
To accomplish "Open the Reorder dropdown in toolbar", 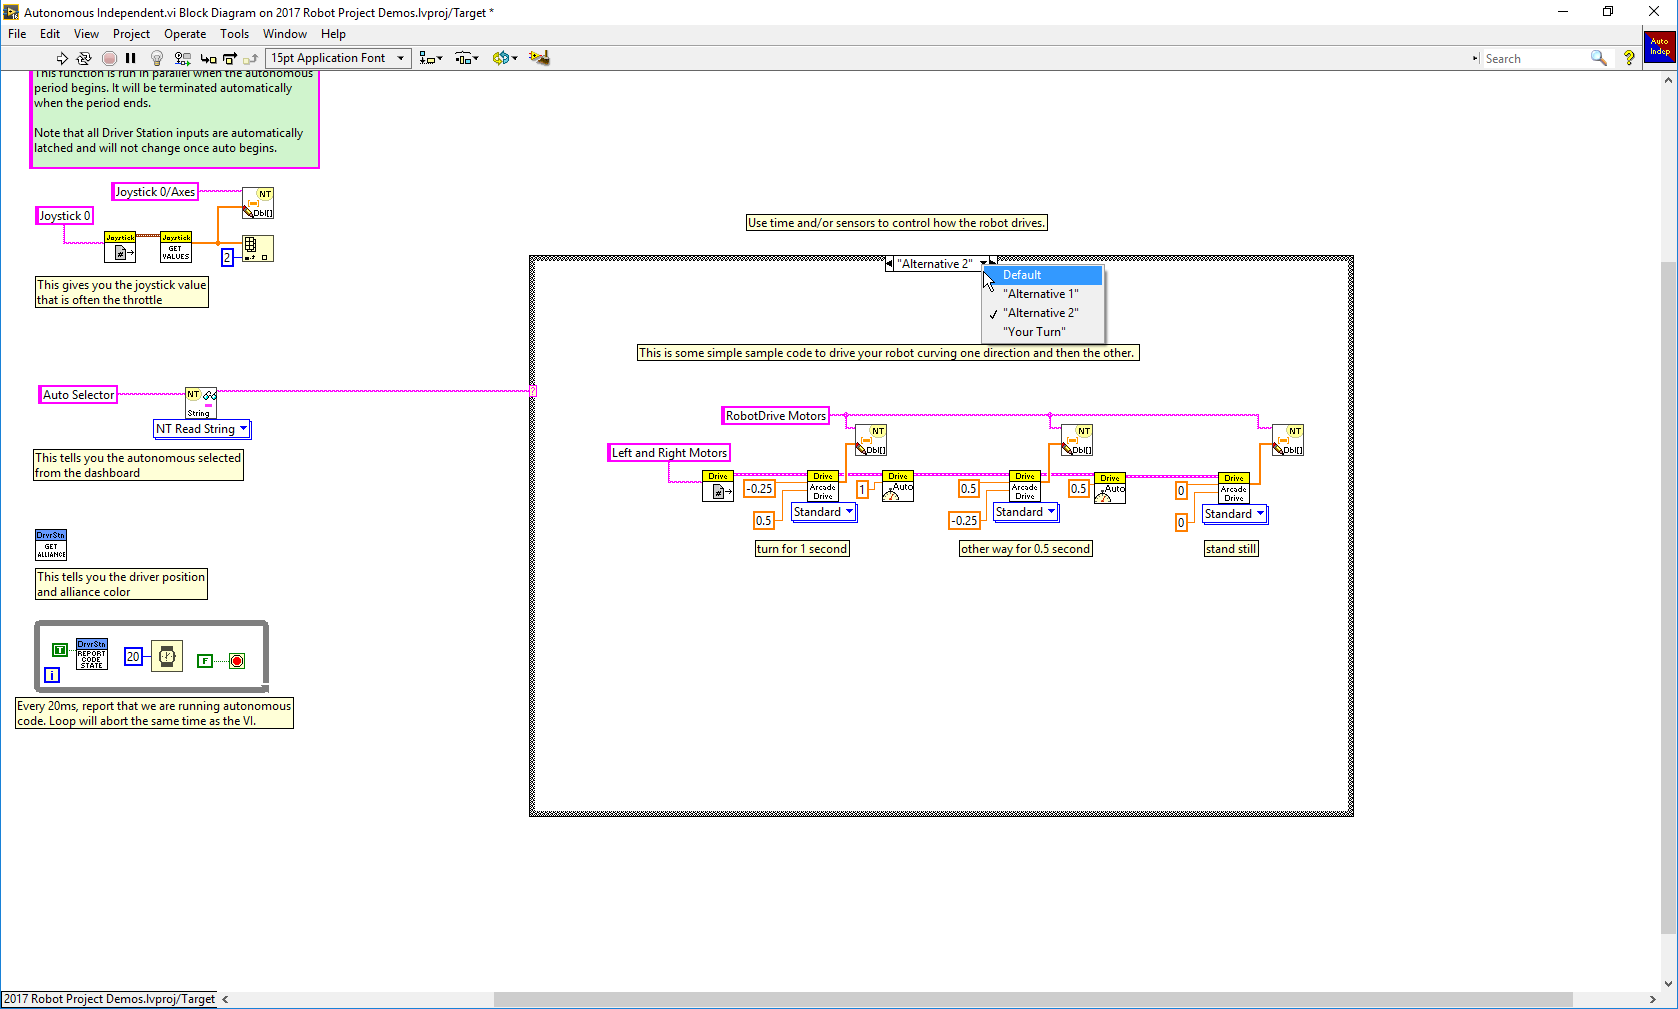I will (x=505, y=58).
